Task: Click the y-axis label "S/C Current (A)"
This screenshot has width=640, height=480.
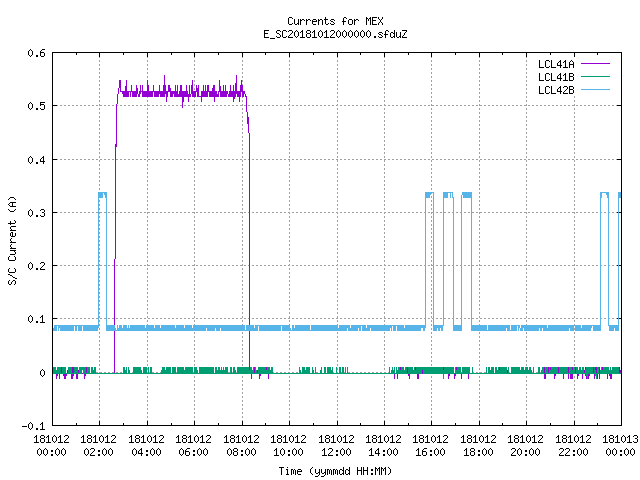Action: click(12, 240)
